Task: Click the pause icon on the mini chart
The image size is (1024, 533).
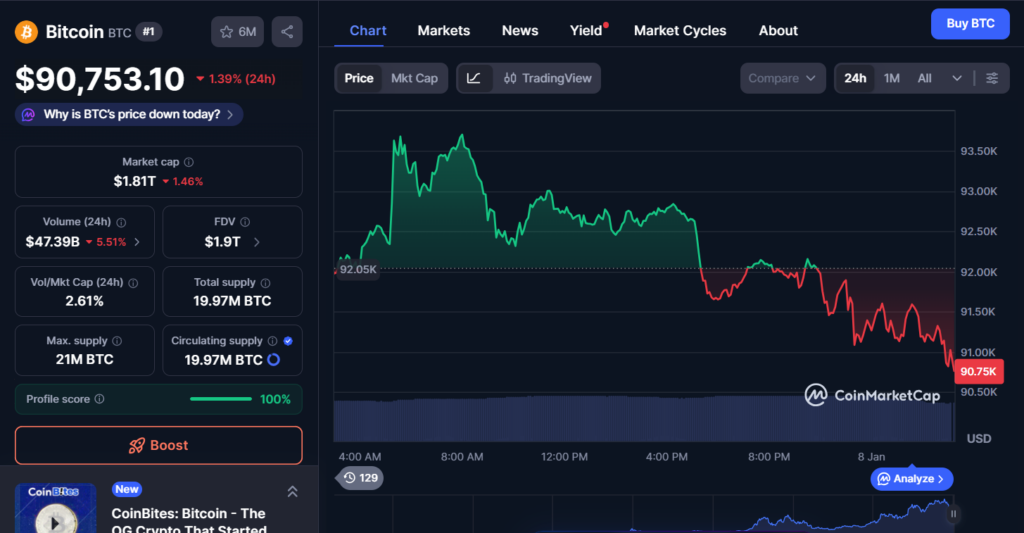Action: (x=953, y=514)
